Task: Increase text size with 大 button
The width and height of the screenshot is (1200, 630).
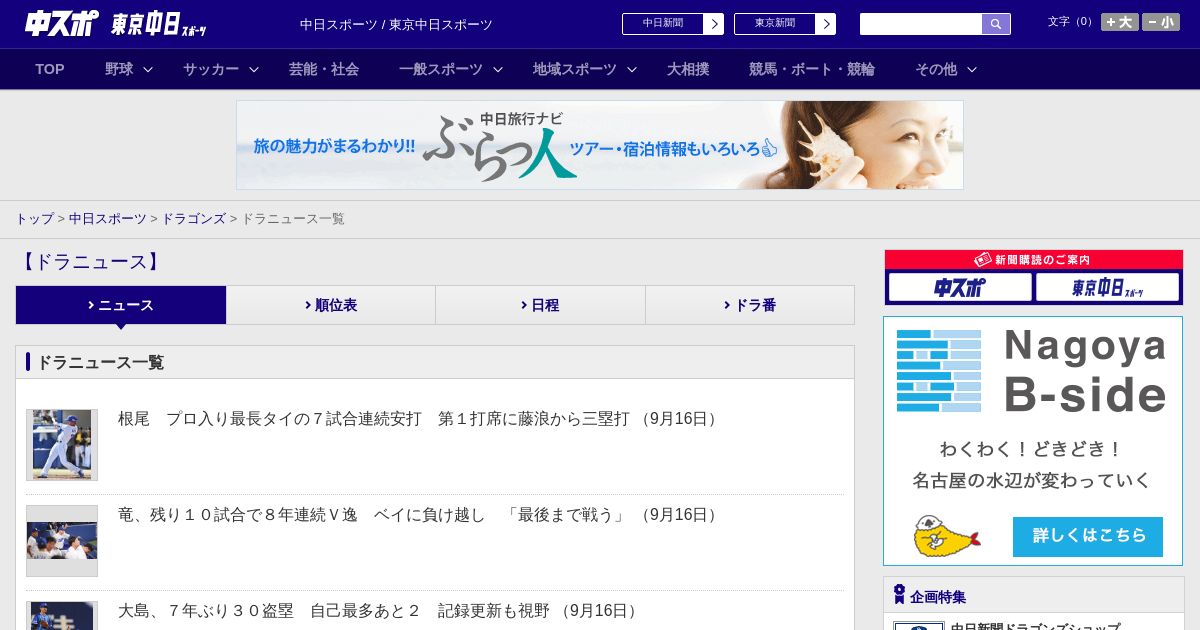Action: 1120,22
